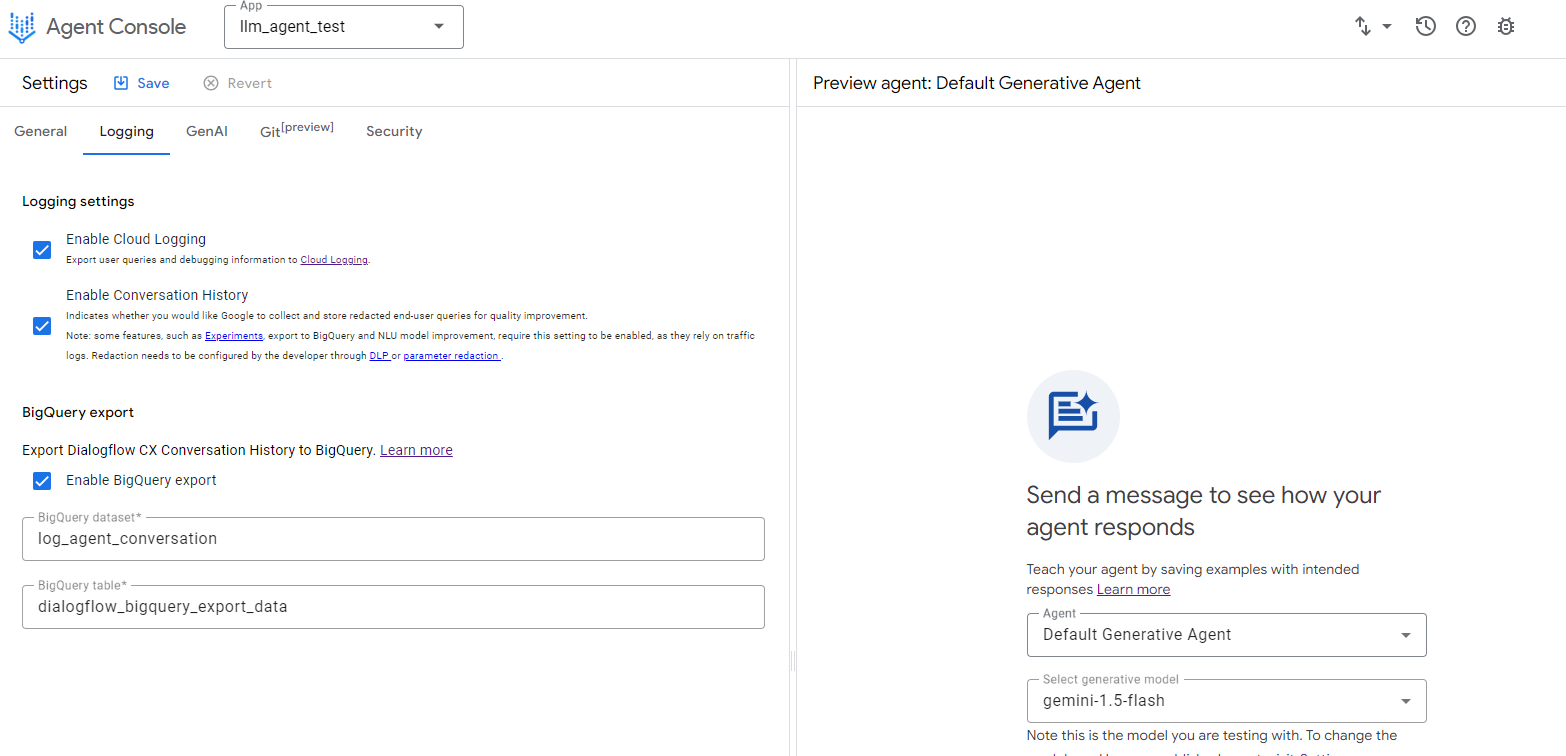Expand the Select generative model dropdown
Viewport: 1566px width, 756px height.
tap(1226, 701)
